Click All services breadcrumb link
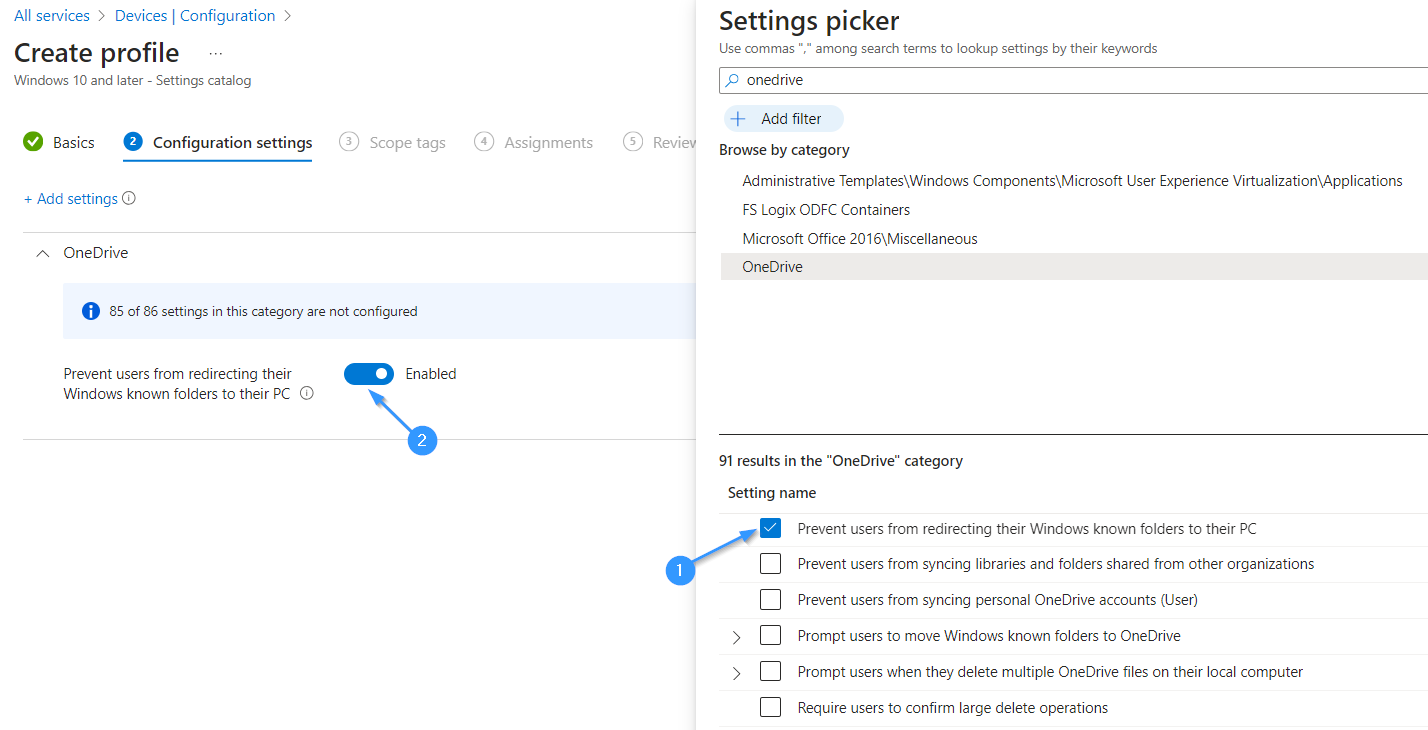This screenshot has height=730, width=1428. pos(52,16)
